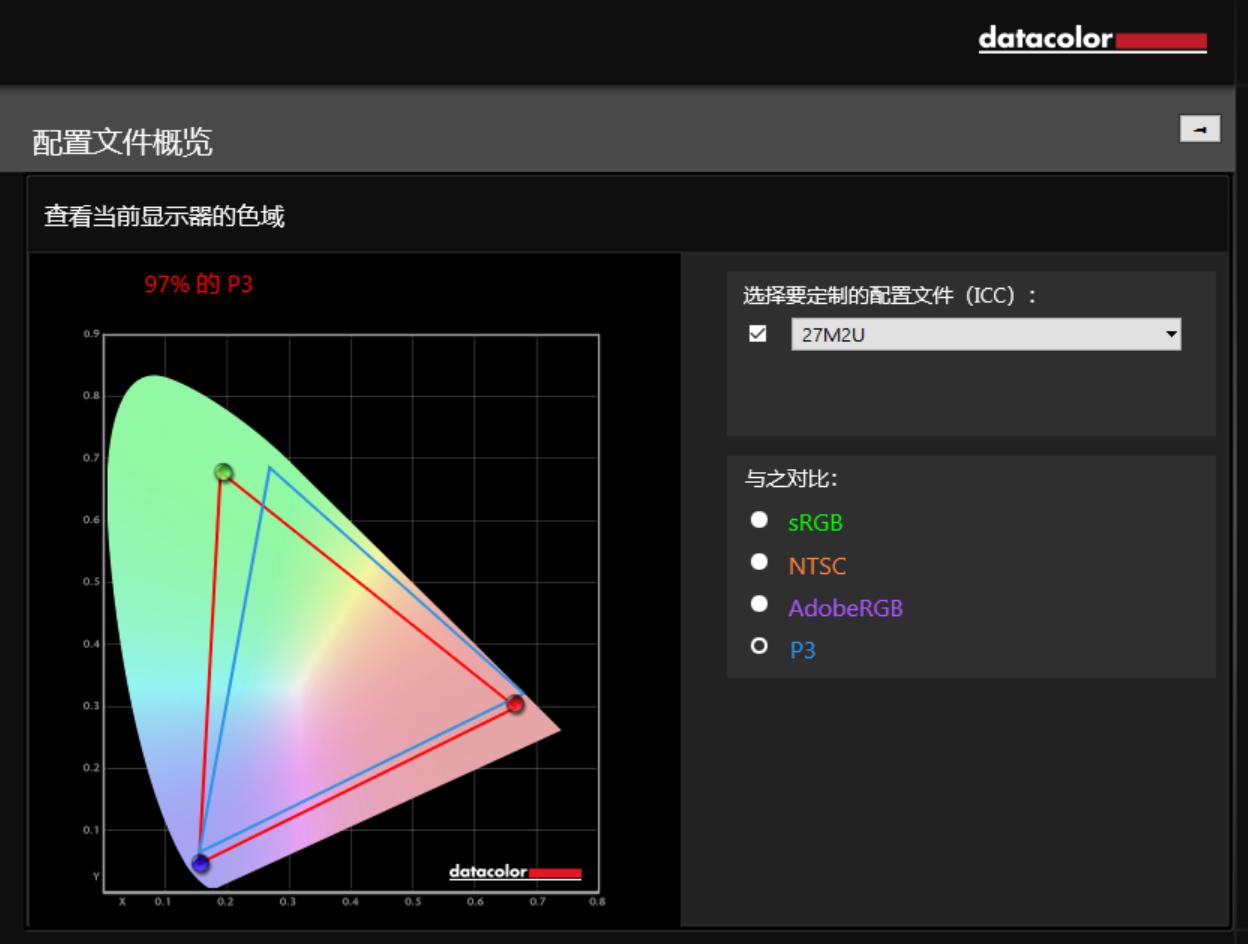The image size is (1248, 944).
Task: Click the sRGB label text
Action: 815,522
